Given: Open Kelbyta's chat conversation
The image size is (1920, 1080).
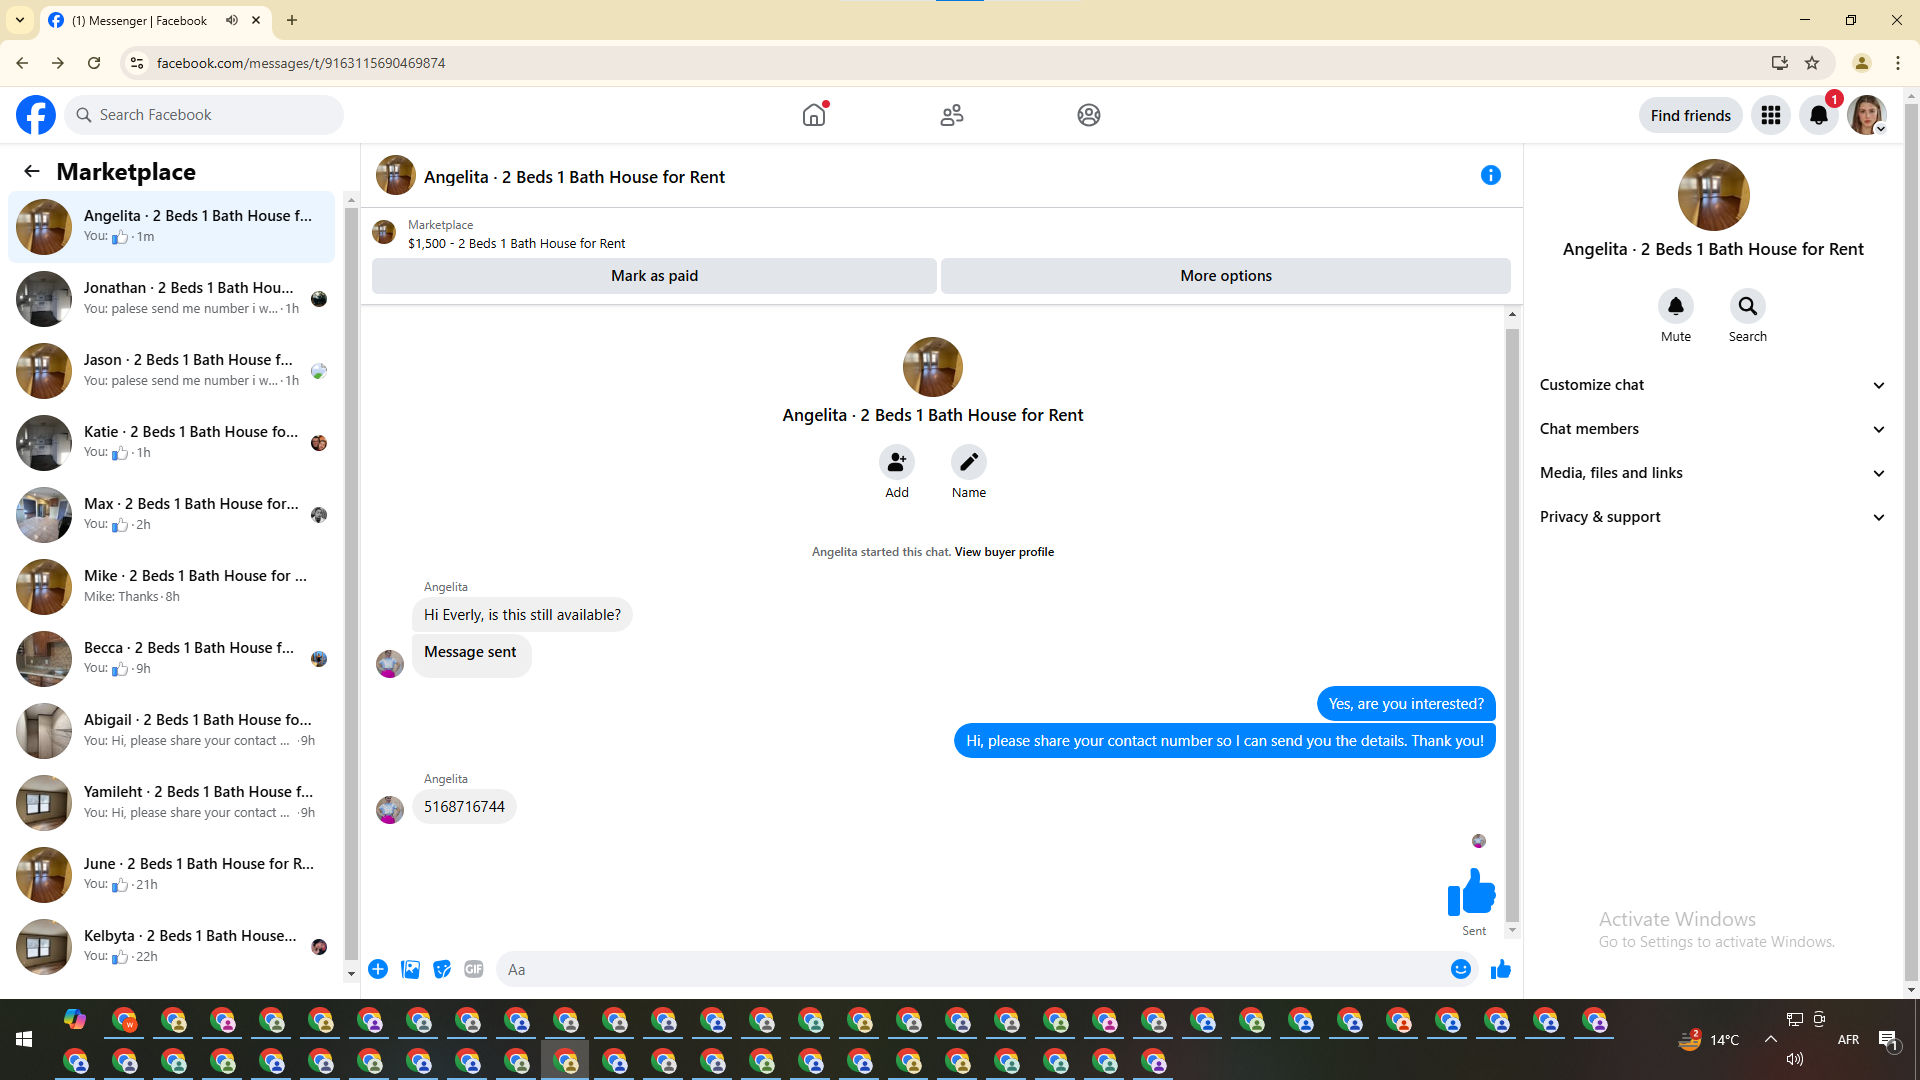Looking at the screenshot, I should pos(172,947).
